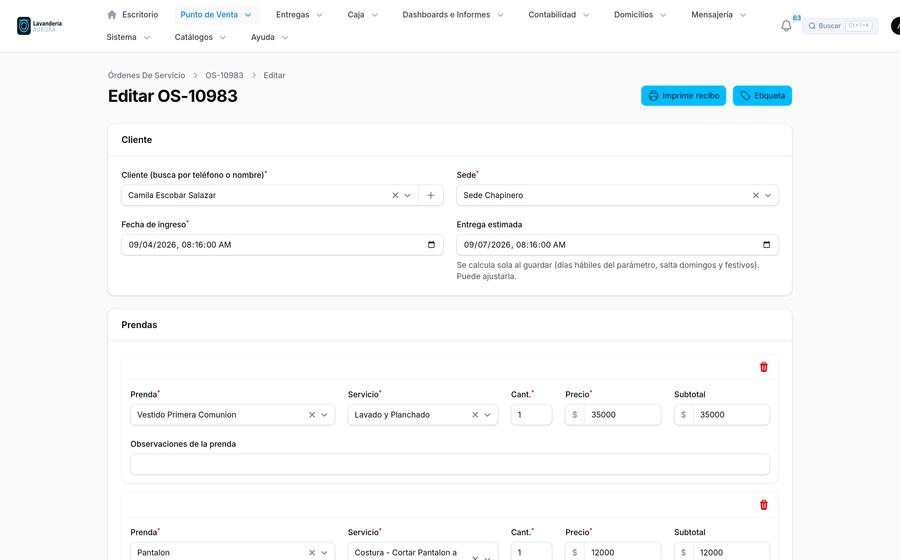Click the Lavandería Aurora logo
Screen dimensions: 900x560
pyautogui.click(x=39, y=26)
